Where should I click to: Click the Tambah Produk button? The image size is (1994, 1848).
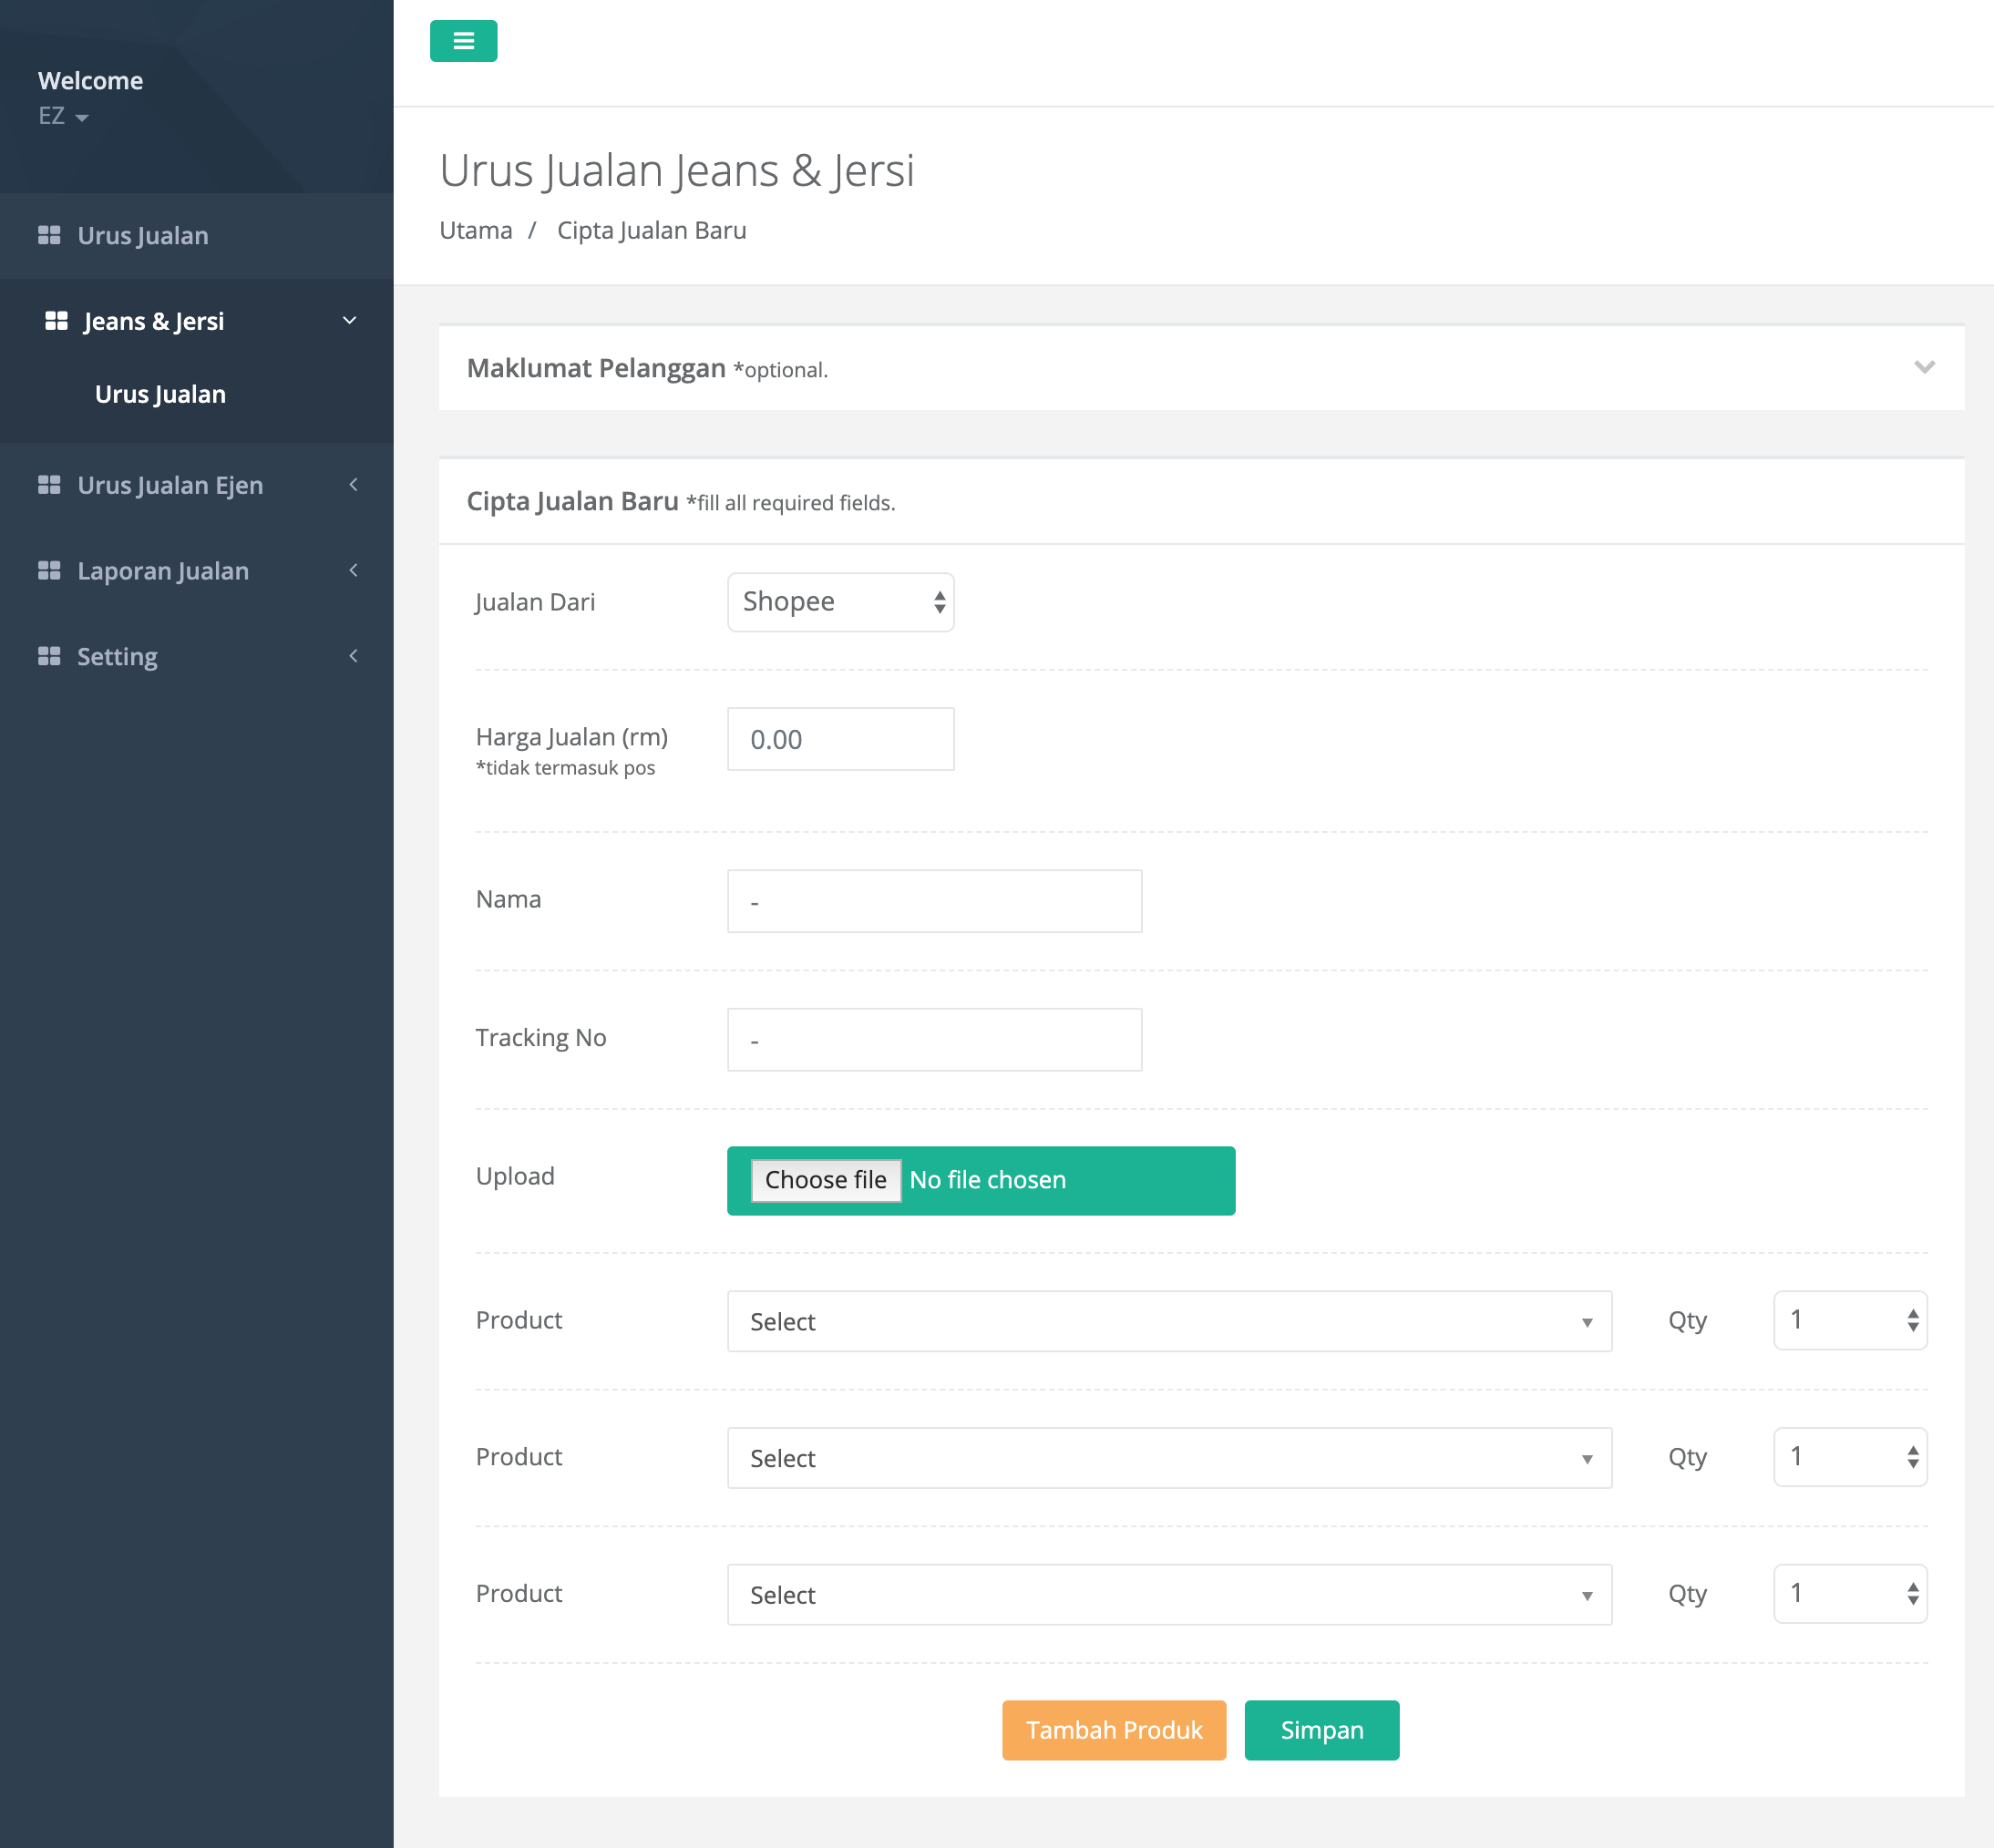(x=1113, y=1730)
